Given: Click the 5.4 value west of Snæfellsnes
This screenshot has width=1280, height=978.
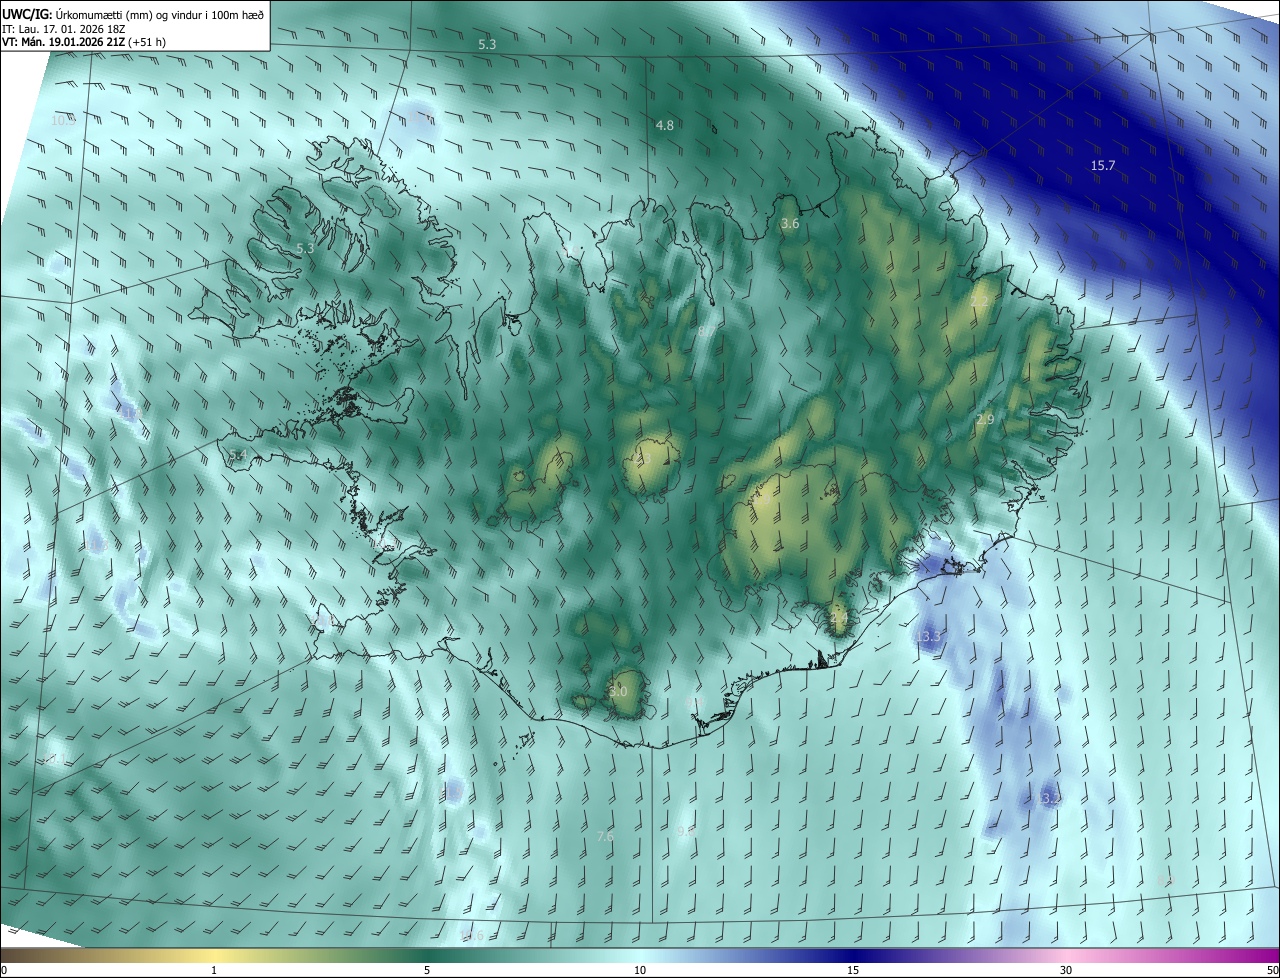Looking at the screenshot, I should [x=237, y=455].
